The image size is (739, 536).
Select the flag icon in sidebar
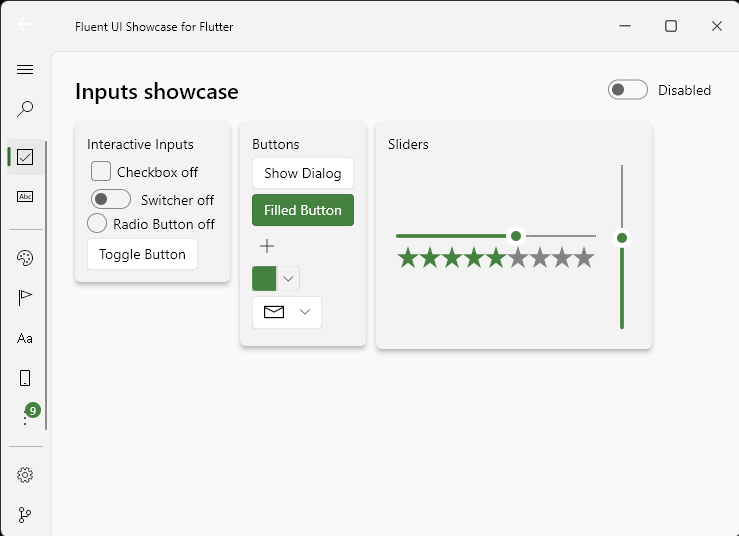[25, 298]
